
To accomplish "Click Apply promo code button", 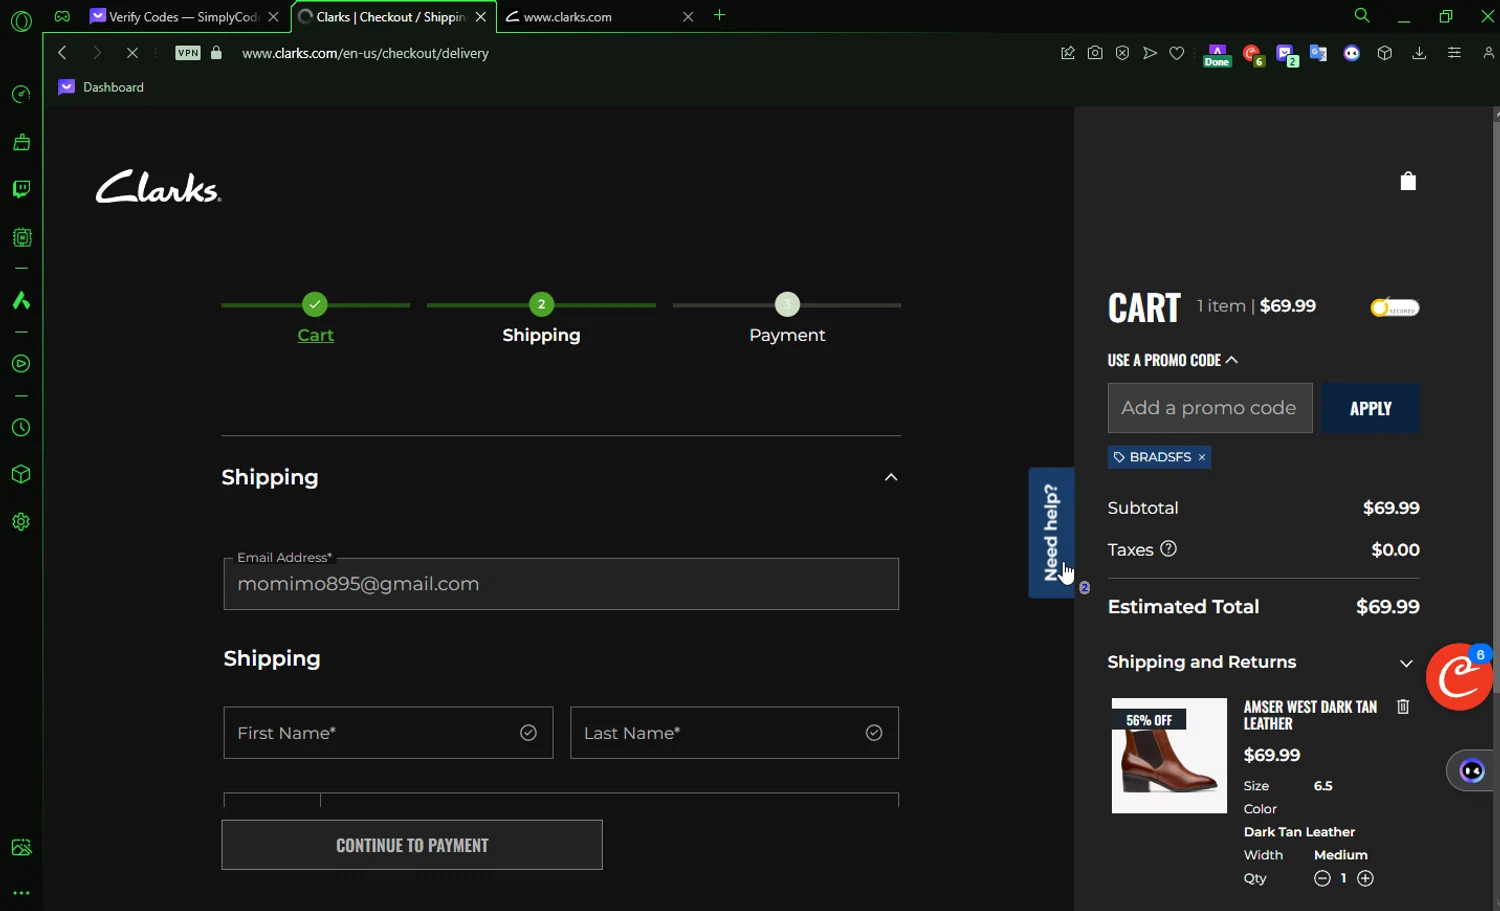I will point(1370,408).
